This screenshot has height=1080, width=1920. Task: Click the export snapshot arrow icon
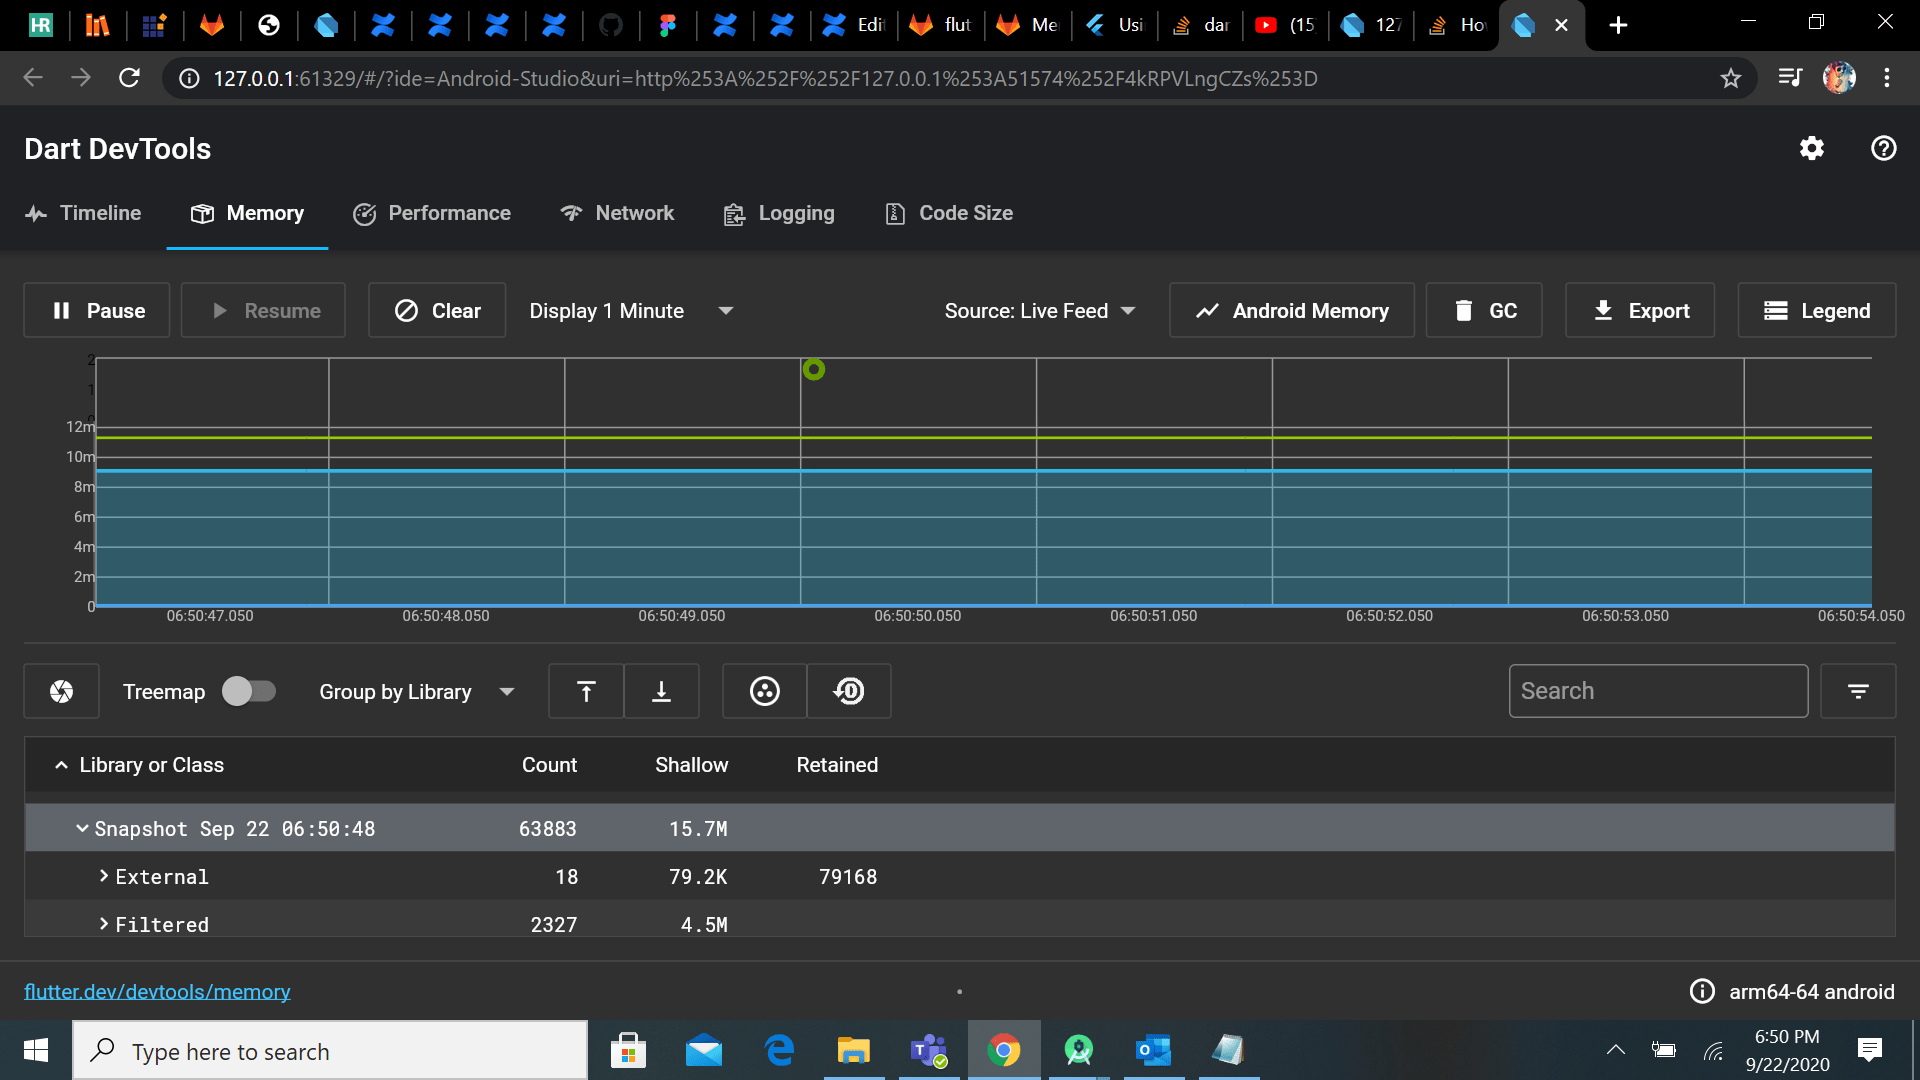click(585, 691)
